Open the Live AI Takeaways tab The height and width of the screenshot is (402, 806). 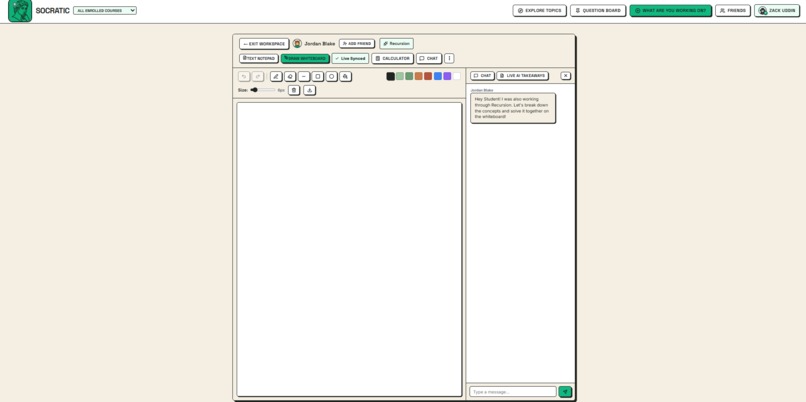coord(522,76)
